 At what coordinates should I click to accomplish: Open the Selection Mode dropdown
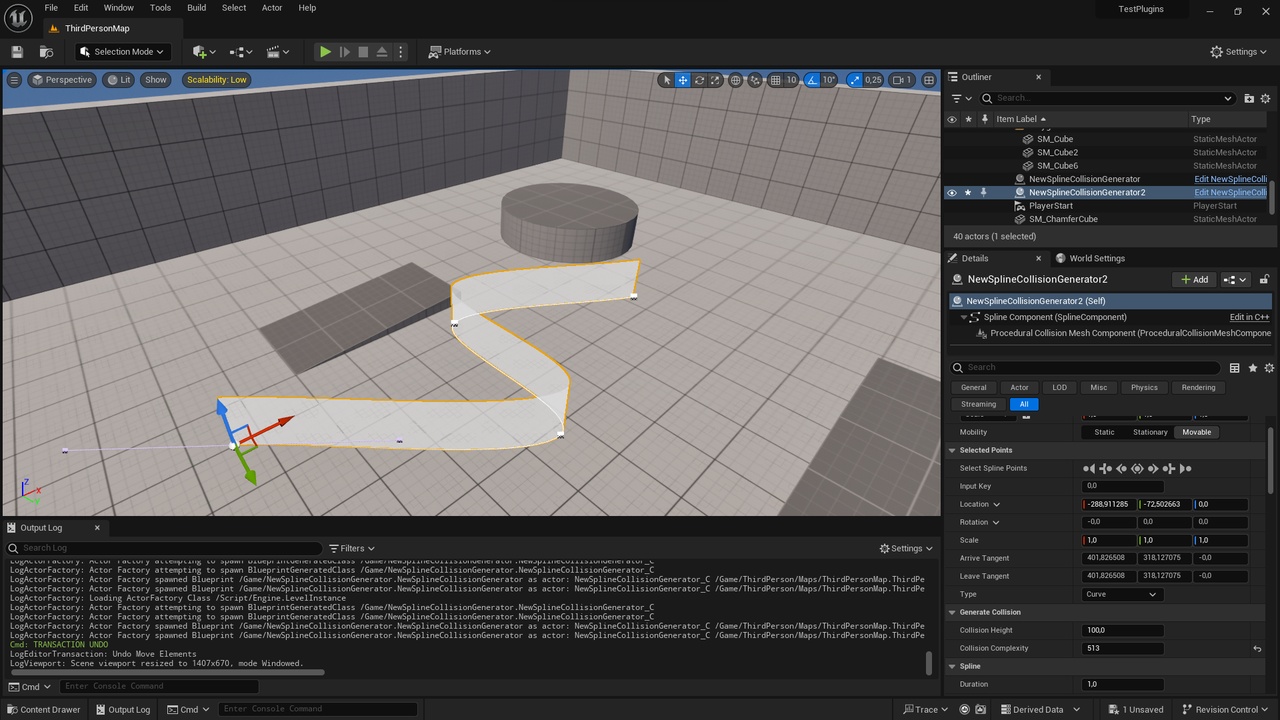click(x=122, y=52)
